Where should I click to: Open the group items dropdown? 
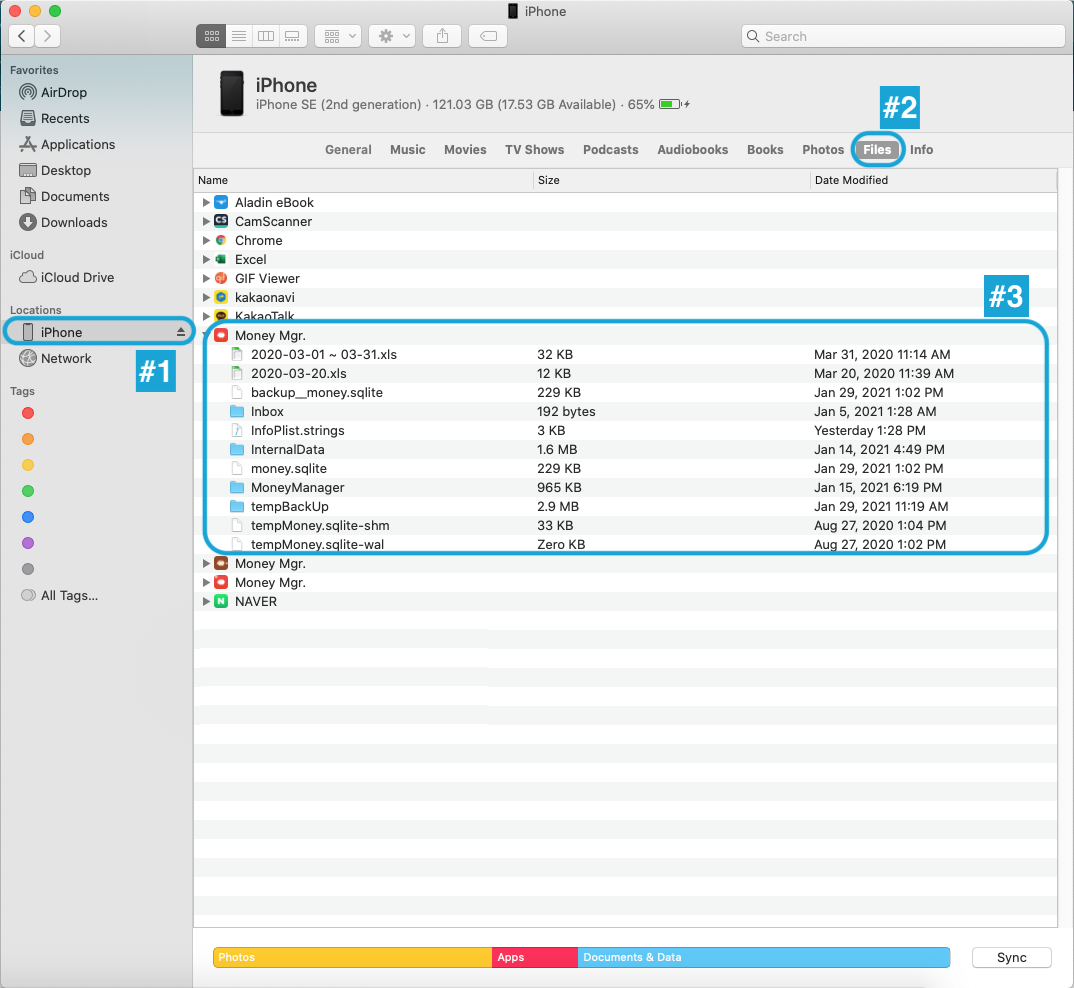click(x=337, y=36)
